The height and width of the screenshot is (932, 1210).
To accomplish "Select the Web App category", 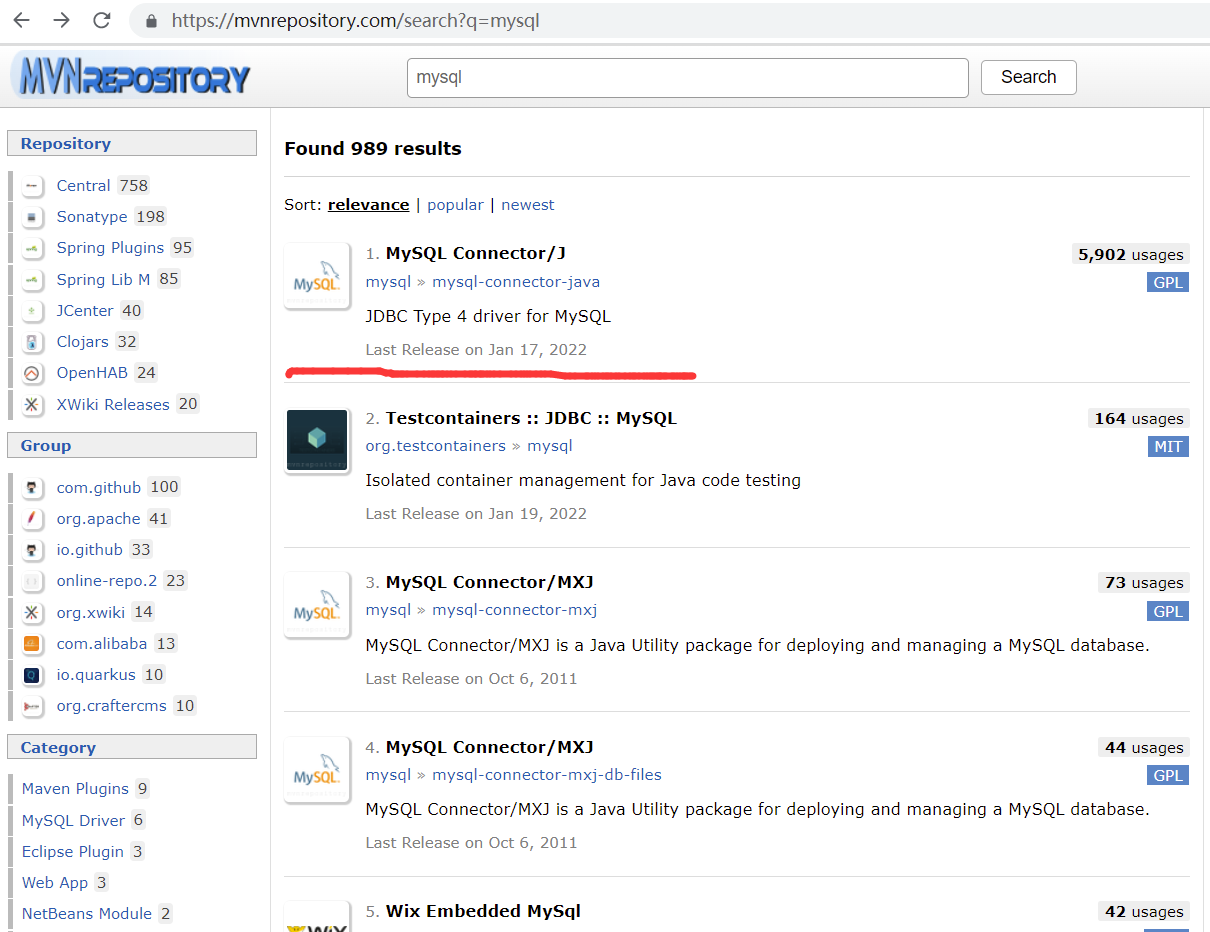I will (55, 883).
